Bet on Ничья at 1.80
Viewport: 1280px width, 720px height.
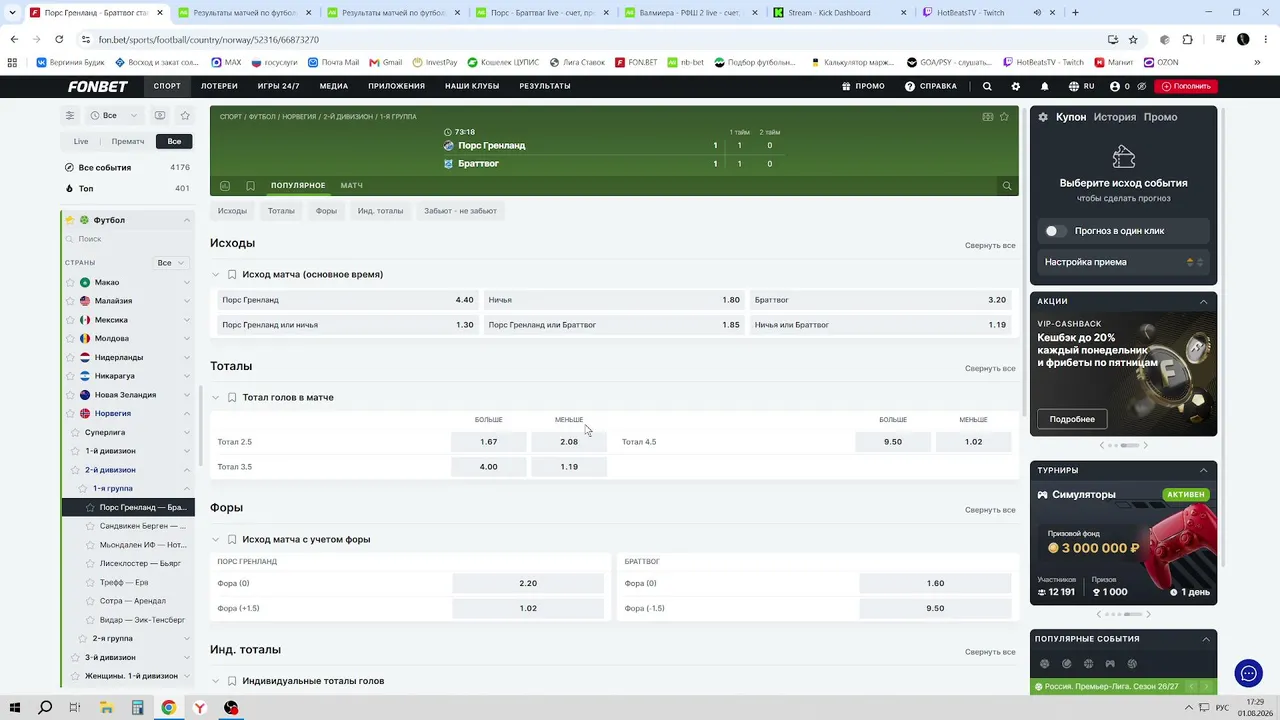coord(614,300)
